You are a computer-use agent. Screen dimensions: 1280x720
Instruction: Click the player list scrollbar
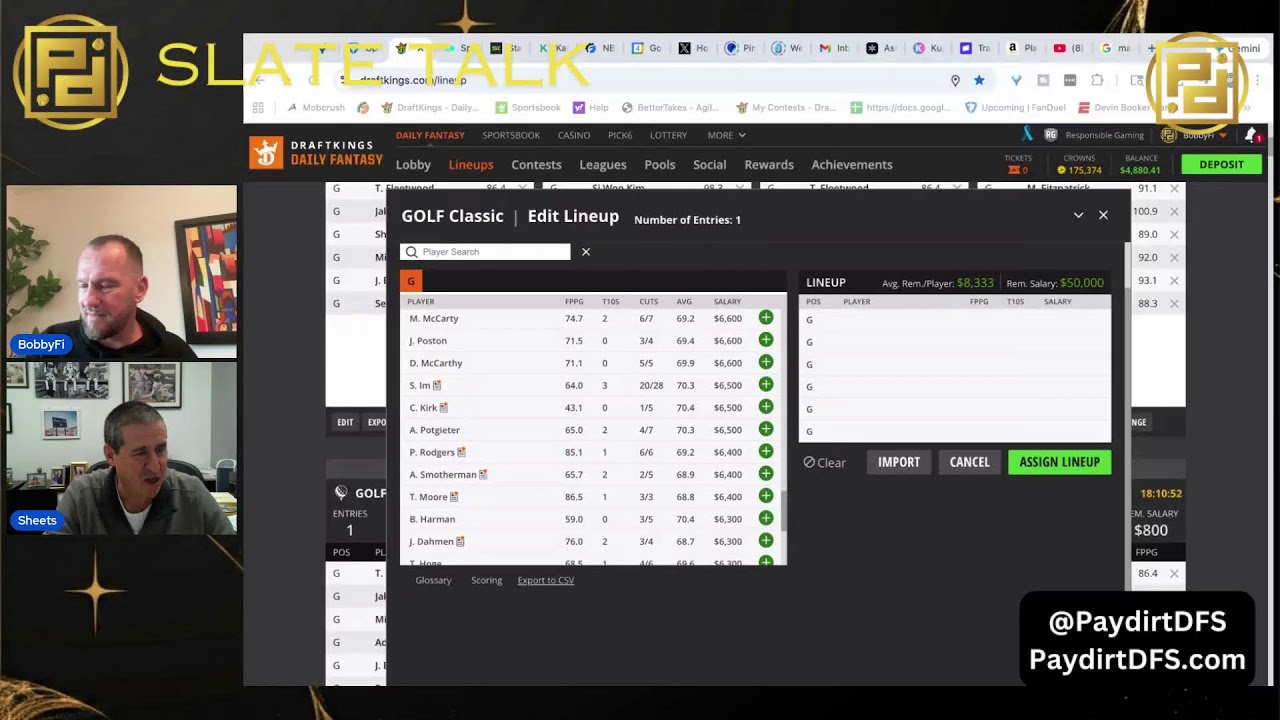pyautogui.click(x=783, y=510)
